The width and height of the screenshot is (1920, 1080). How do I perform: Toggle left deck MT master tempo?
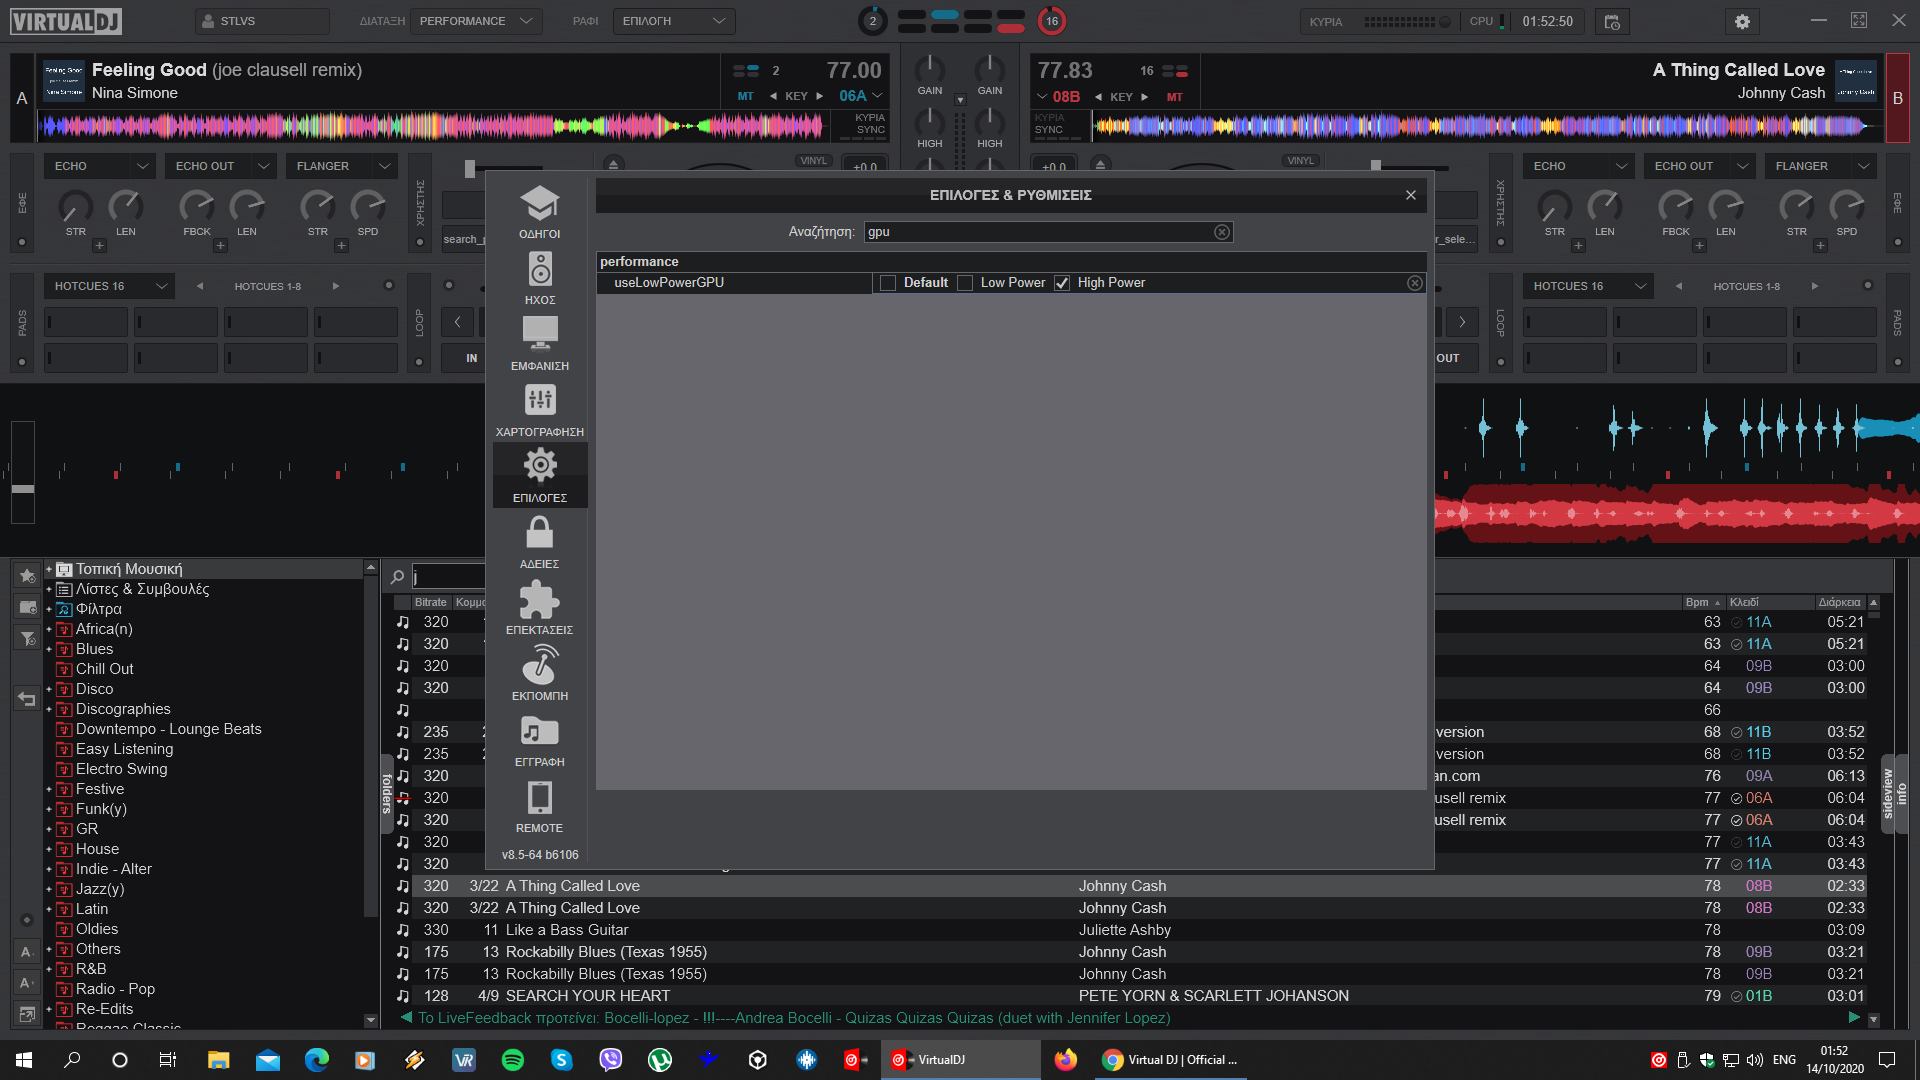(745, 97)
